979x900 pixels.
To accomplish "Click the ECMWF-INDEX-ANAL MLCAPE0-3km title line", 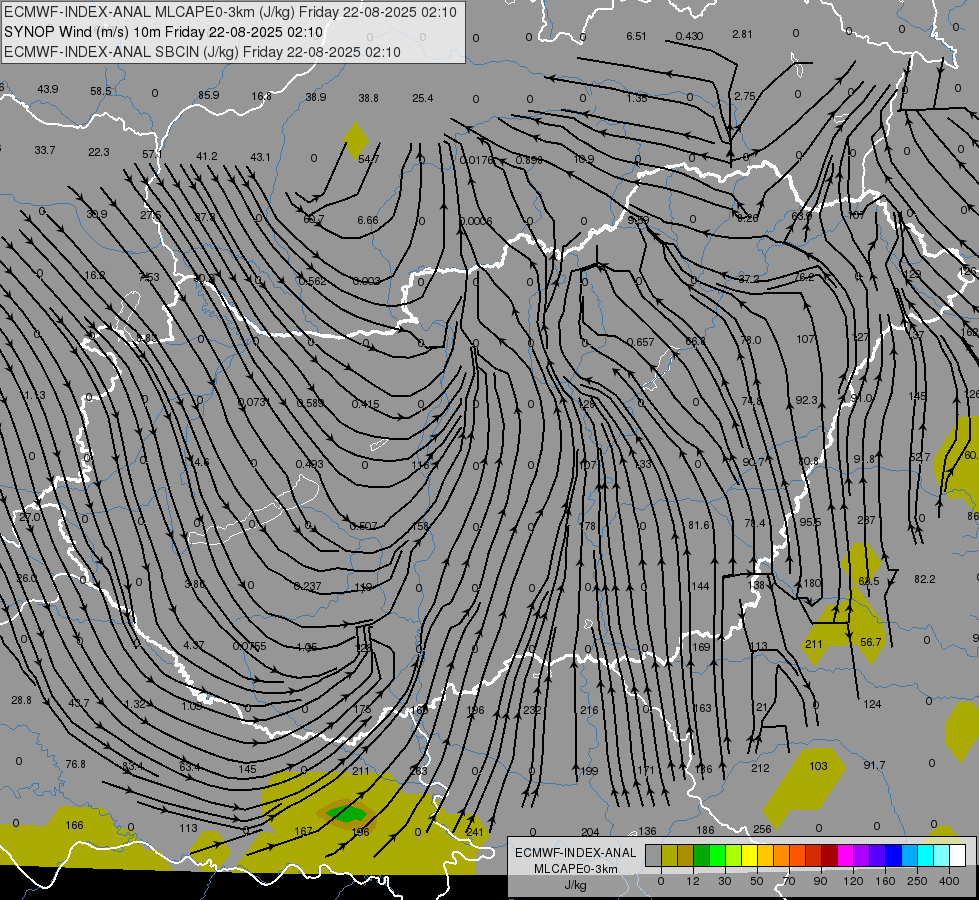I will [230, 12].
